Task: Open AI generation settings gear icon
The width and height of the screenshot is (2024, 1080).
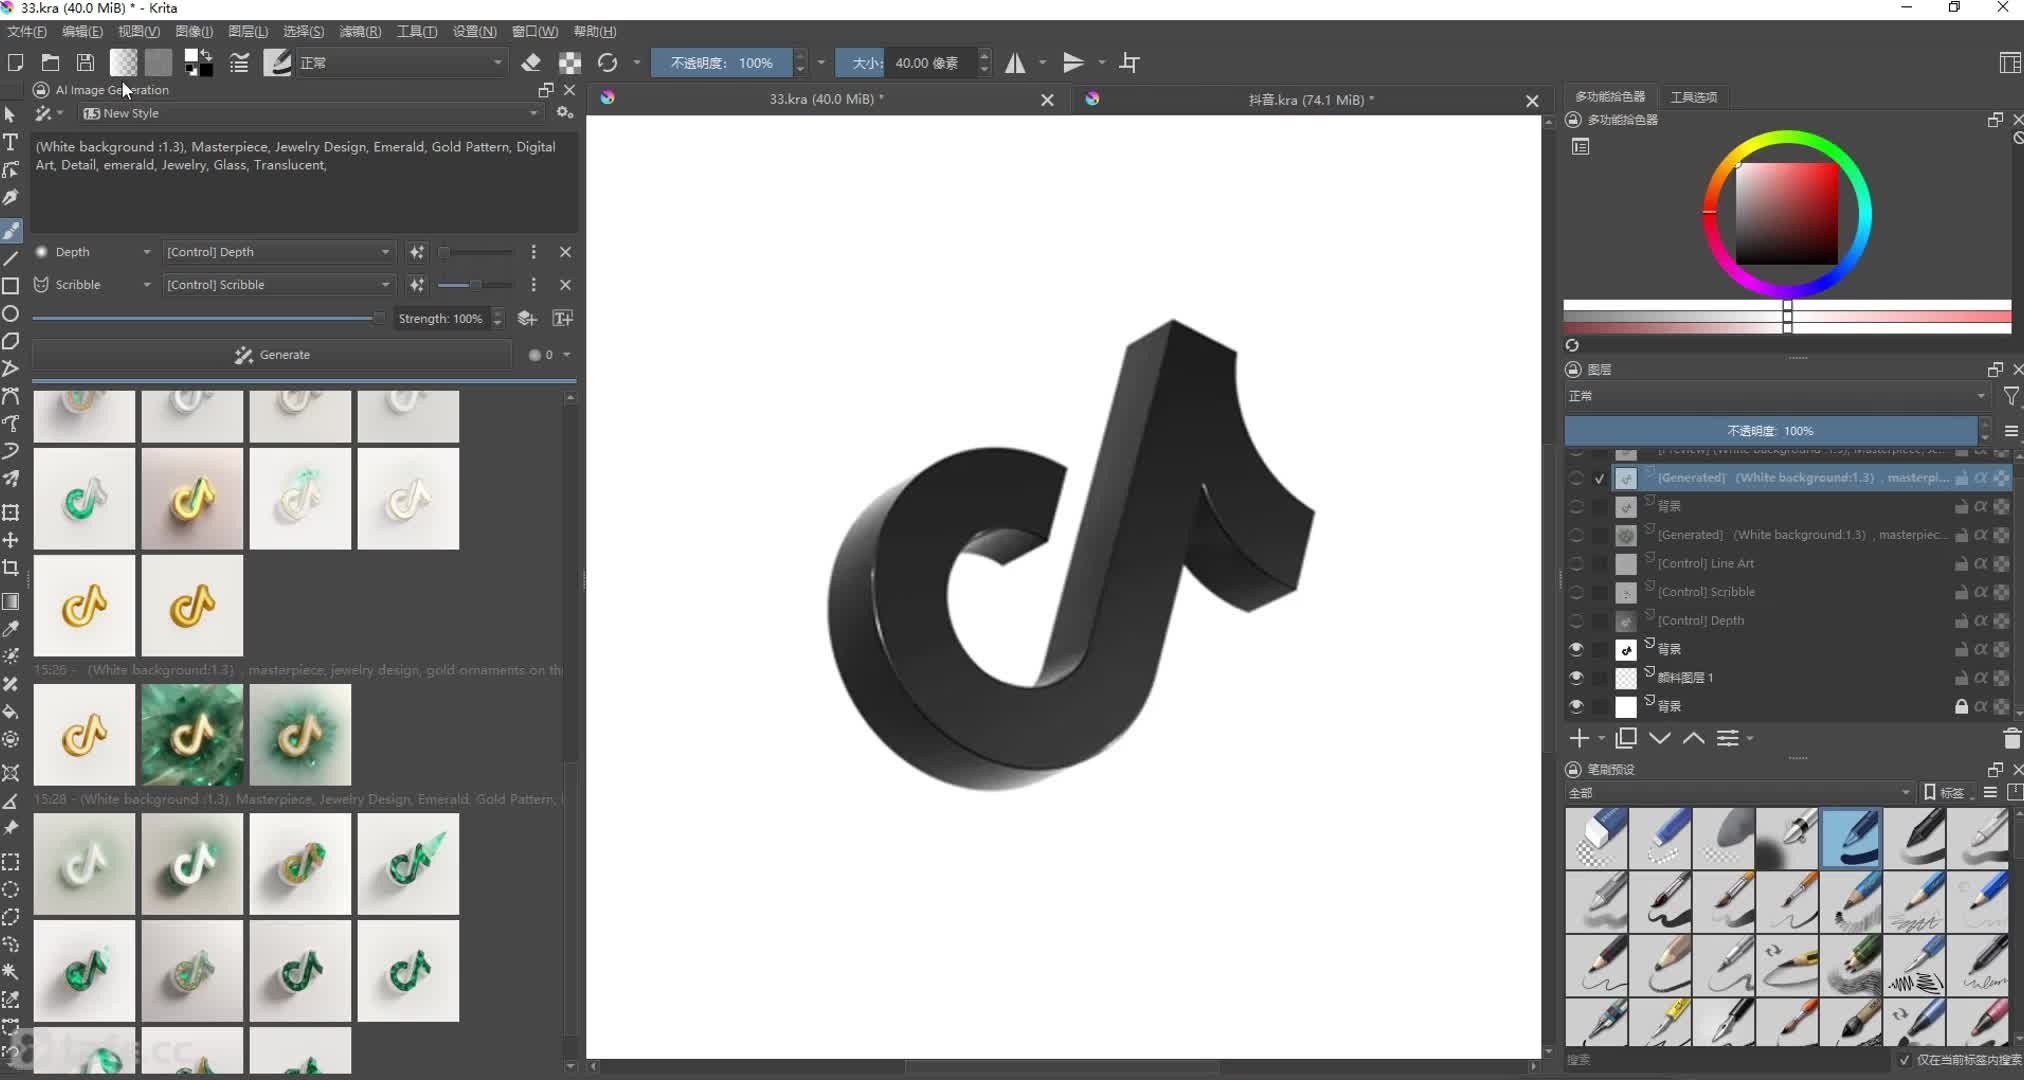Action: 565,113
